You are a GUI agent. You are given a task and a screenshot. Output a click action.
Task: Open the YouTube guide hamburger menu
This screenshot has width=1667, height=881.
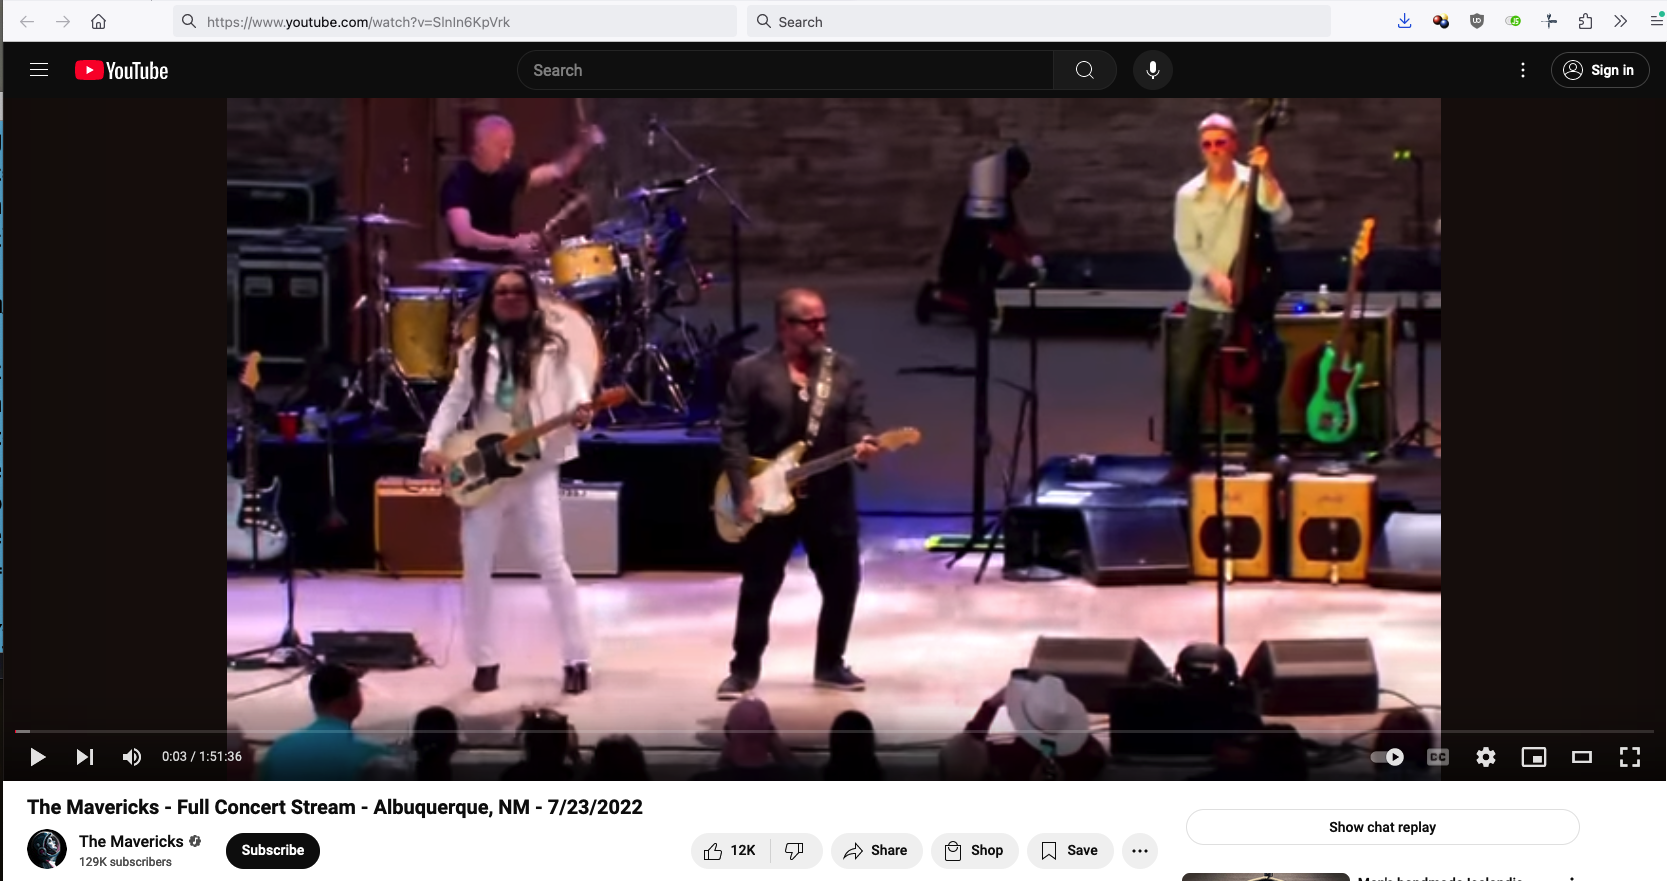[x=39, y=70]
